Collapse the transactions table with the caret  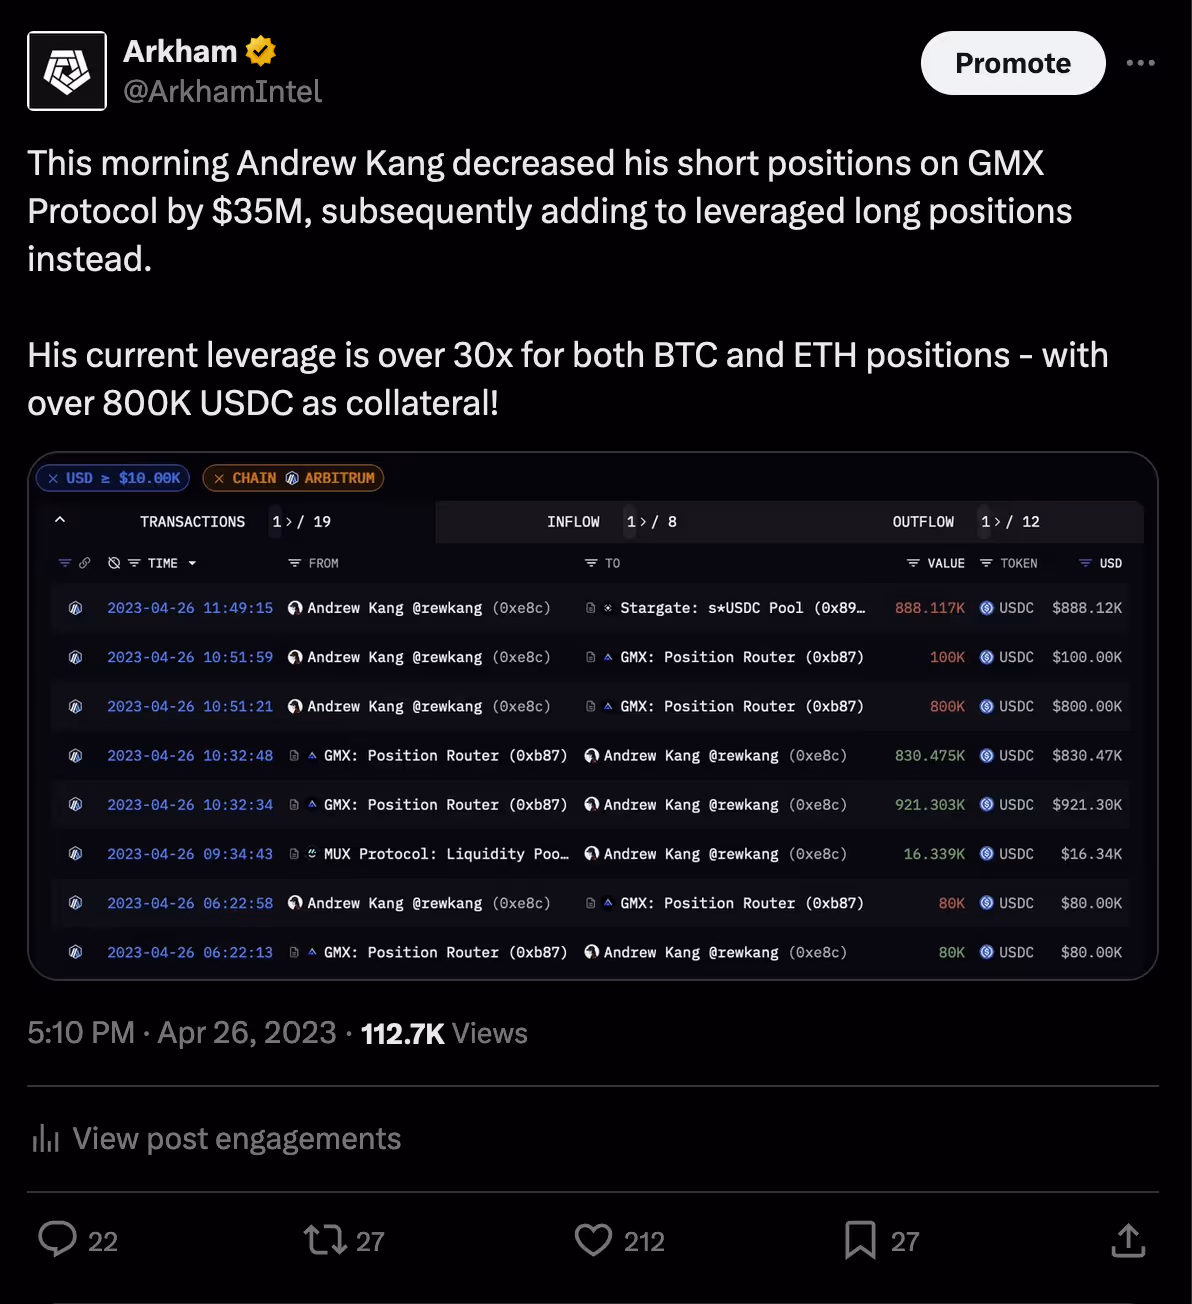pos(60,520)
